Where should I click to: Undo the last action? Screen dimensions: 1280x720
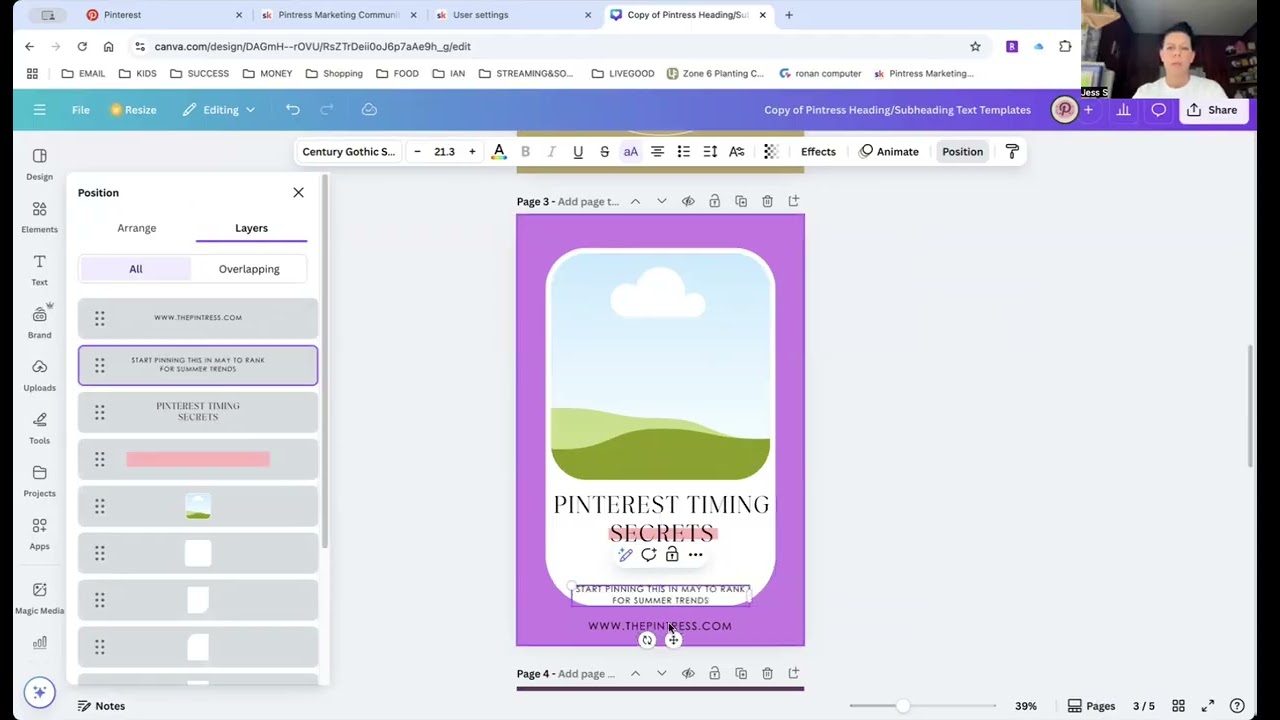[x=292, y=110]
